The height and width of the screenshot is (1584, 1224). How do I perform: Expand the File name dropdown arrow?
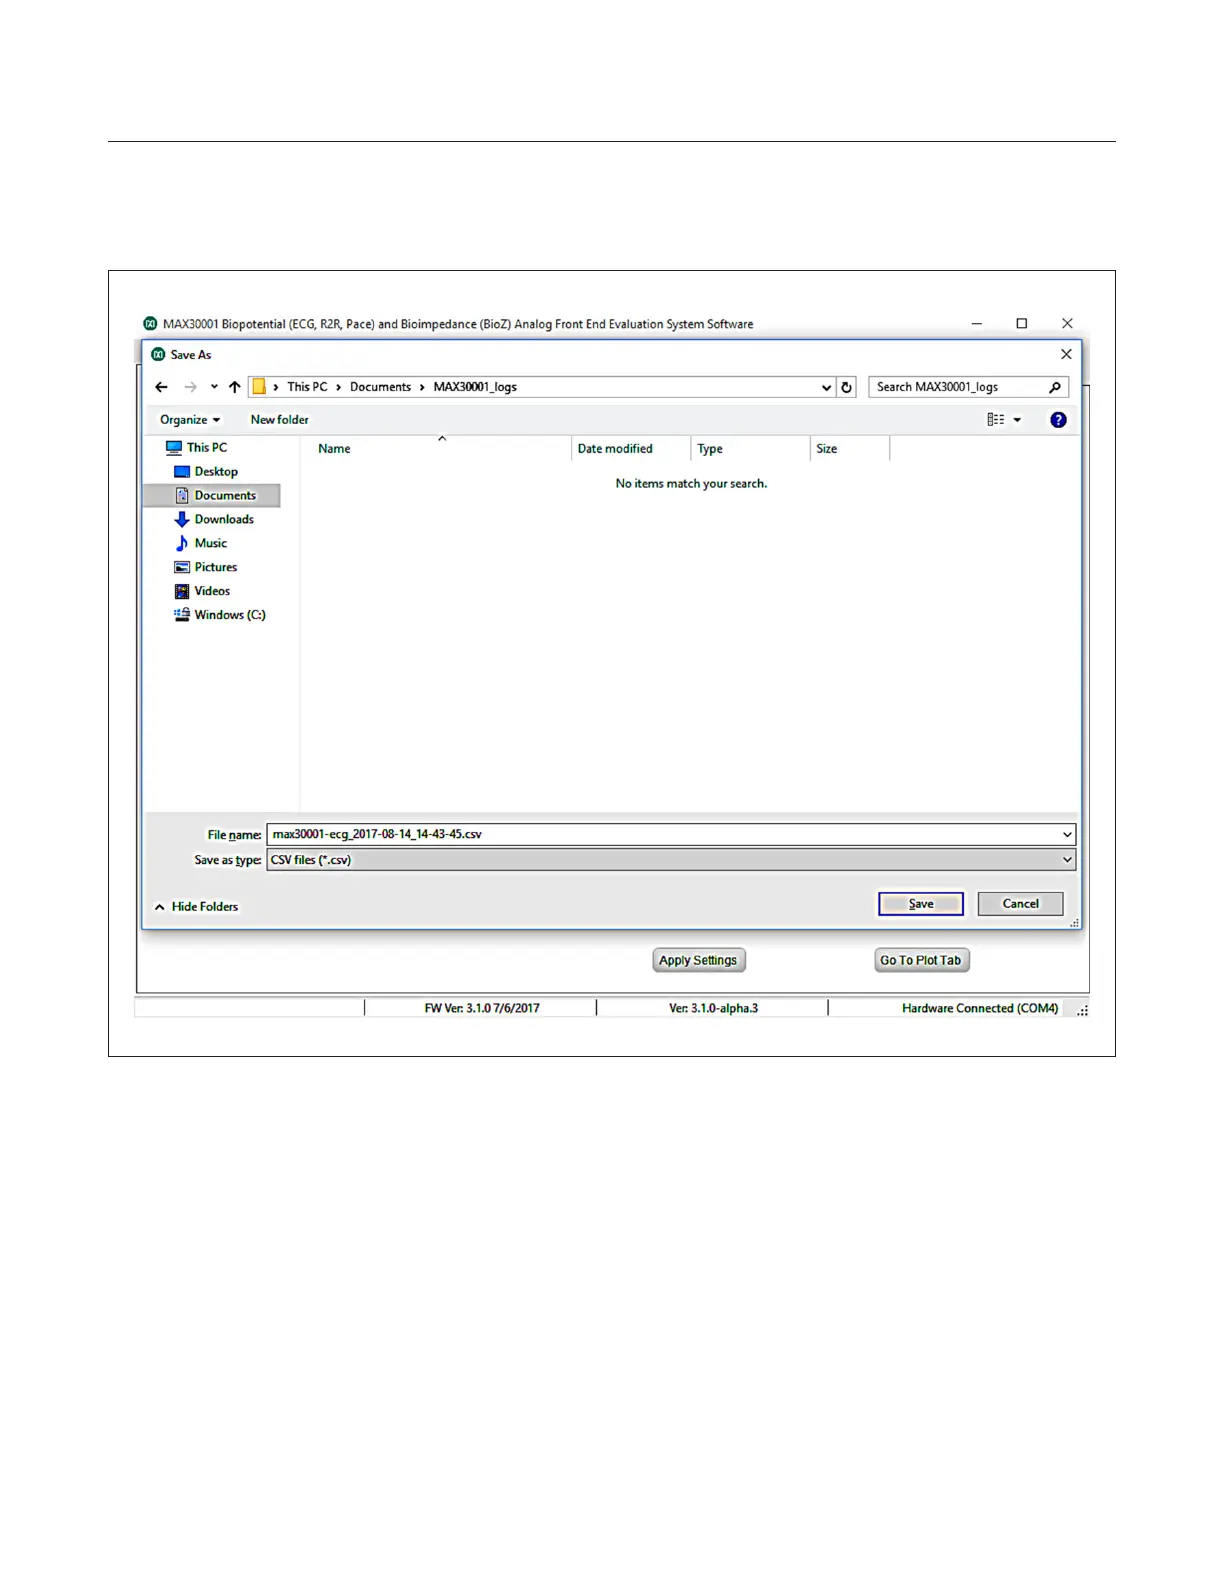pyautogui.click(x=1067, y=834)
